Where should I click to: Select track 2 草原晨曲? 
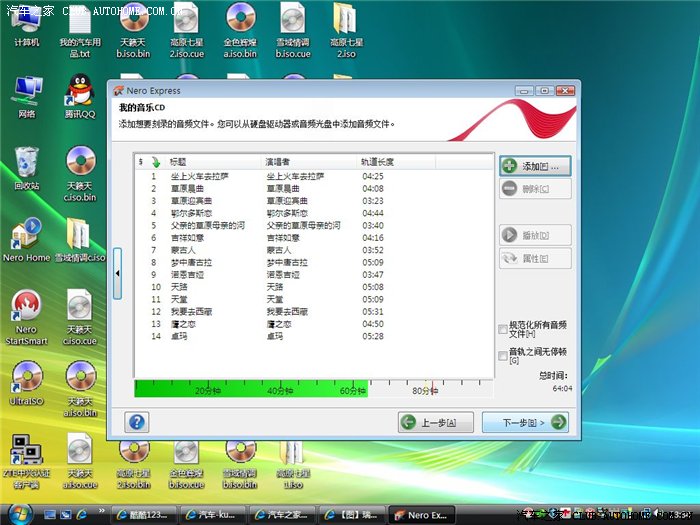pyautogui.click(x=312, y=188)
